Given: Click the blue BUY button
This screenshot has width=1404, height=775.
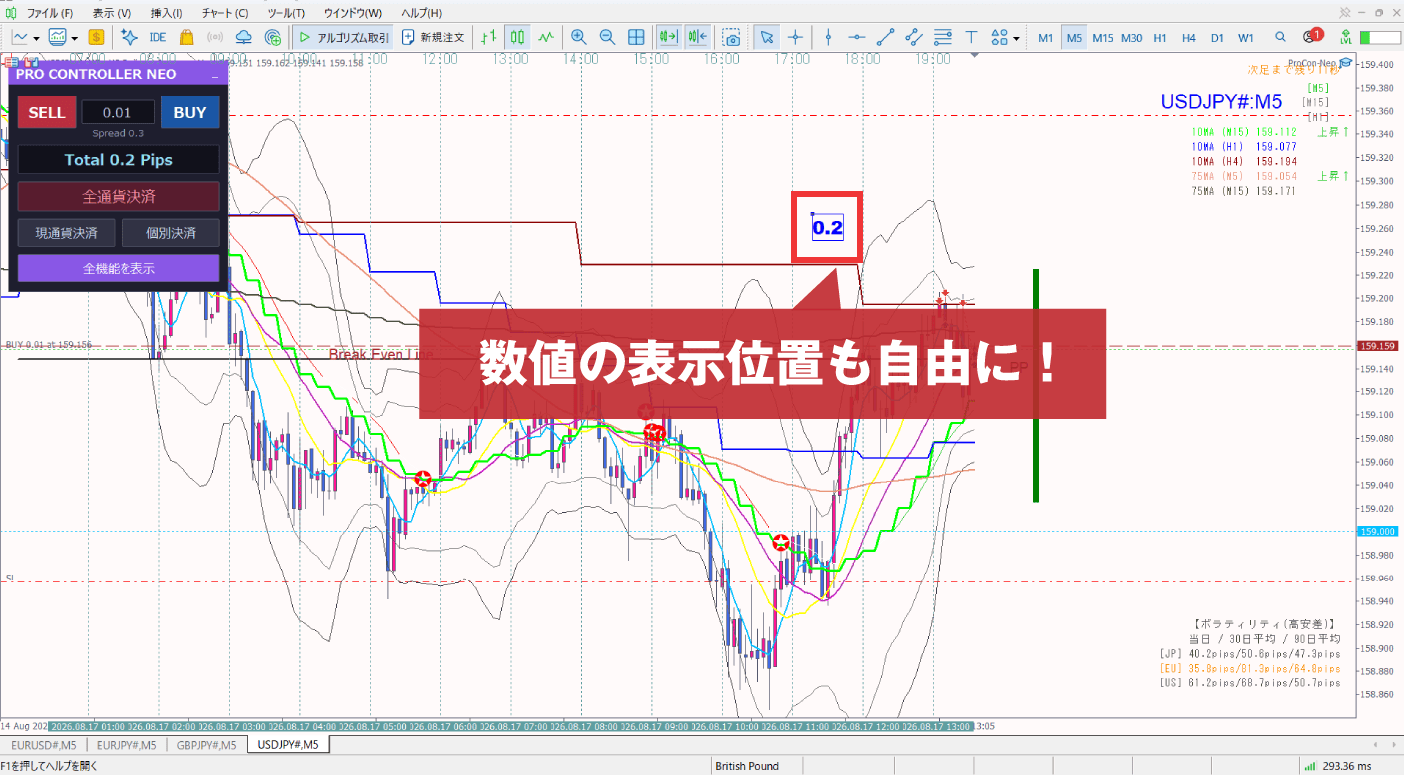Looking at the screenshot, I should click(x=190, y=112).
